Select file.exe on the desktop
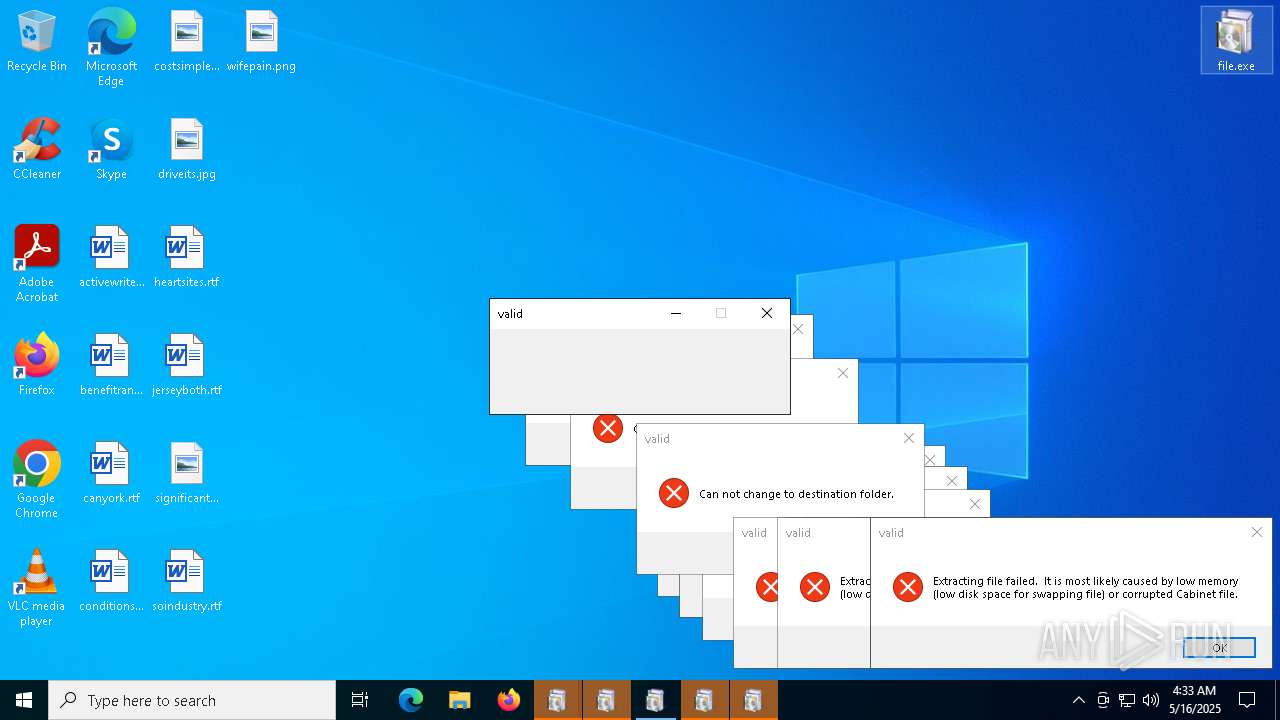The image size is (1280, 720). pyautogui.click(x=1236, y=41)
